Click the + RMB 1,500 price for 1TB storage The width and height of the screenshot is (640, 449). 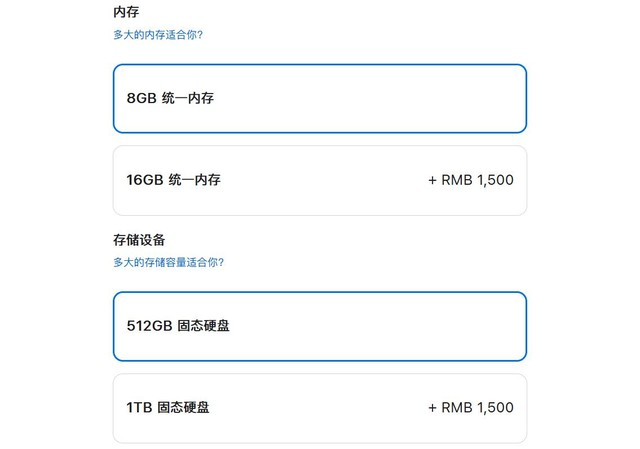[x=470, y=408]
